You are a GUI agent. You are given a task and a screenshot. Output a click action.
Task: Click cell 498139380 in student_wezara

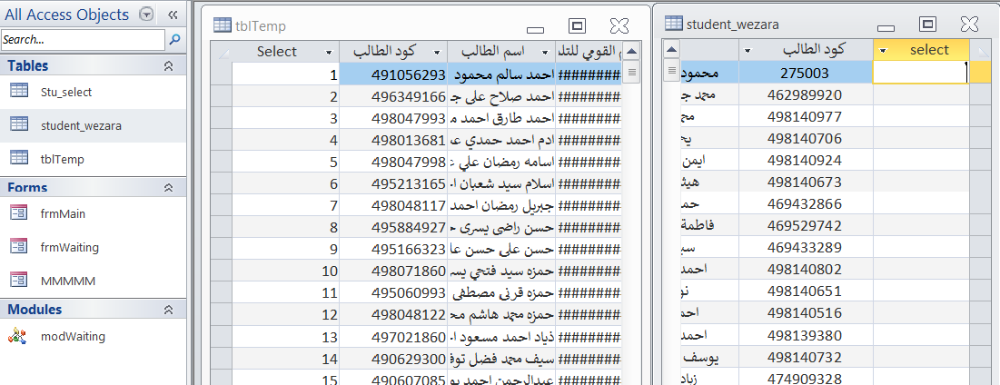click(805, 335)
